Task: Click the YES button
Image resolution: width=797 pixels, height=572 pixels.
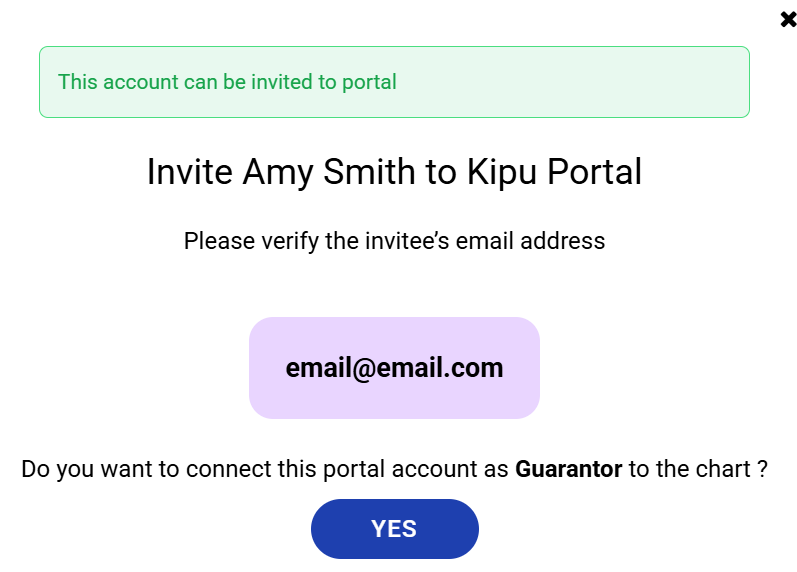Action: (x=394, y=529)
